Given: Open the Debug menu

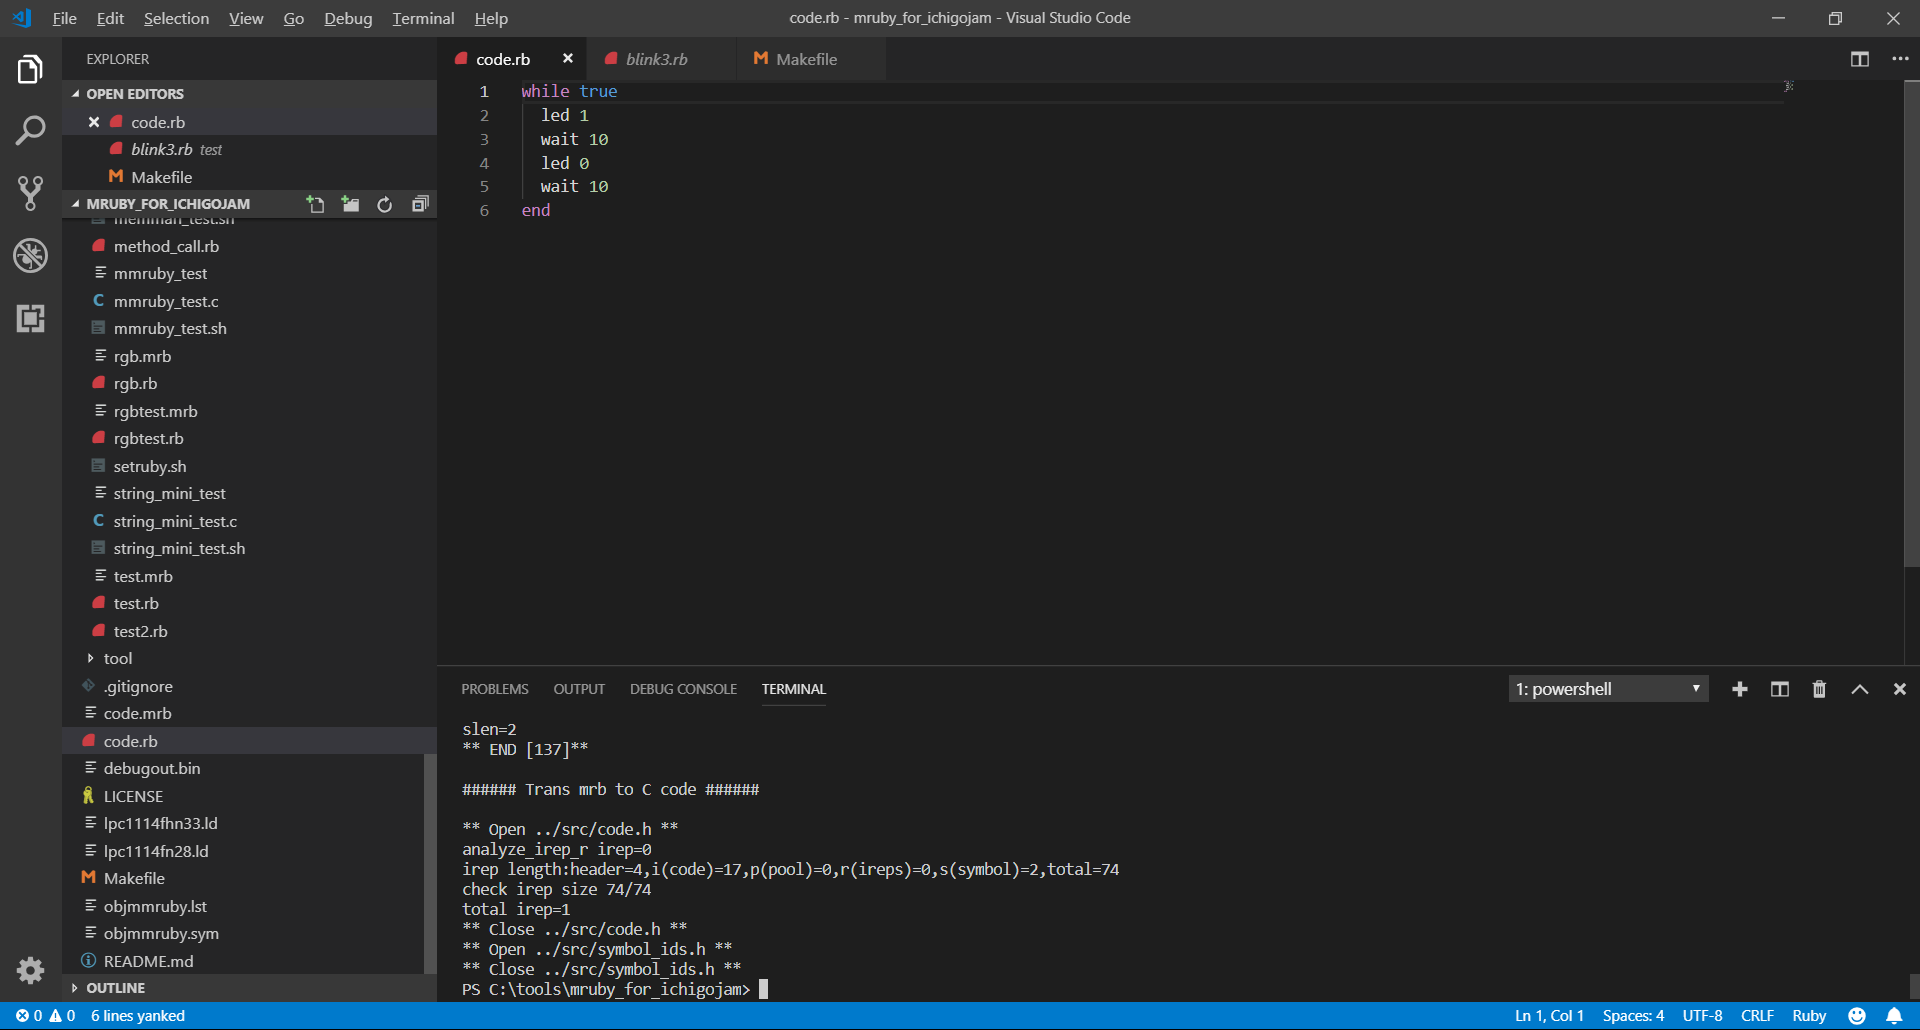Looking at the screenshot, I should (348, 18).
